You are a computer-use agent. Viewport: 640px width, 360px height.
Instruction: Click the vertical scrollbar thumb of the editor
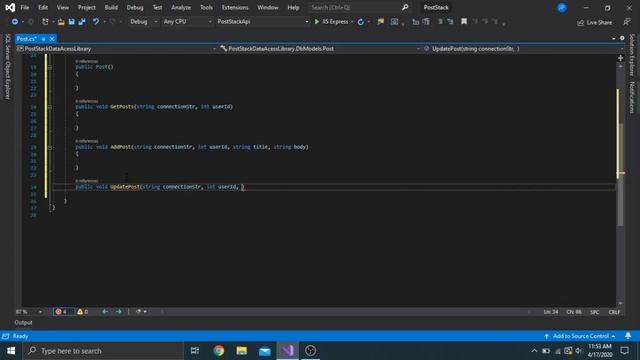pyautogui.click(x=620, y=174)
